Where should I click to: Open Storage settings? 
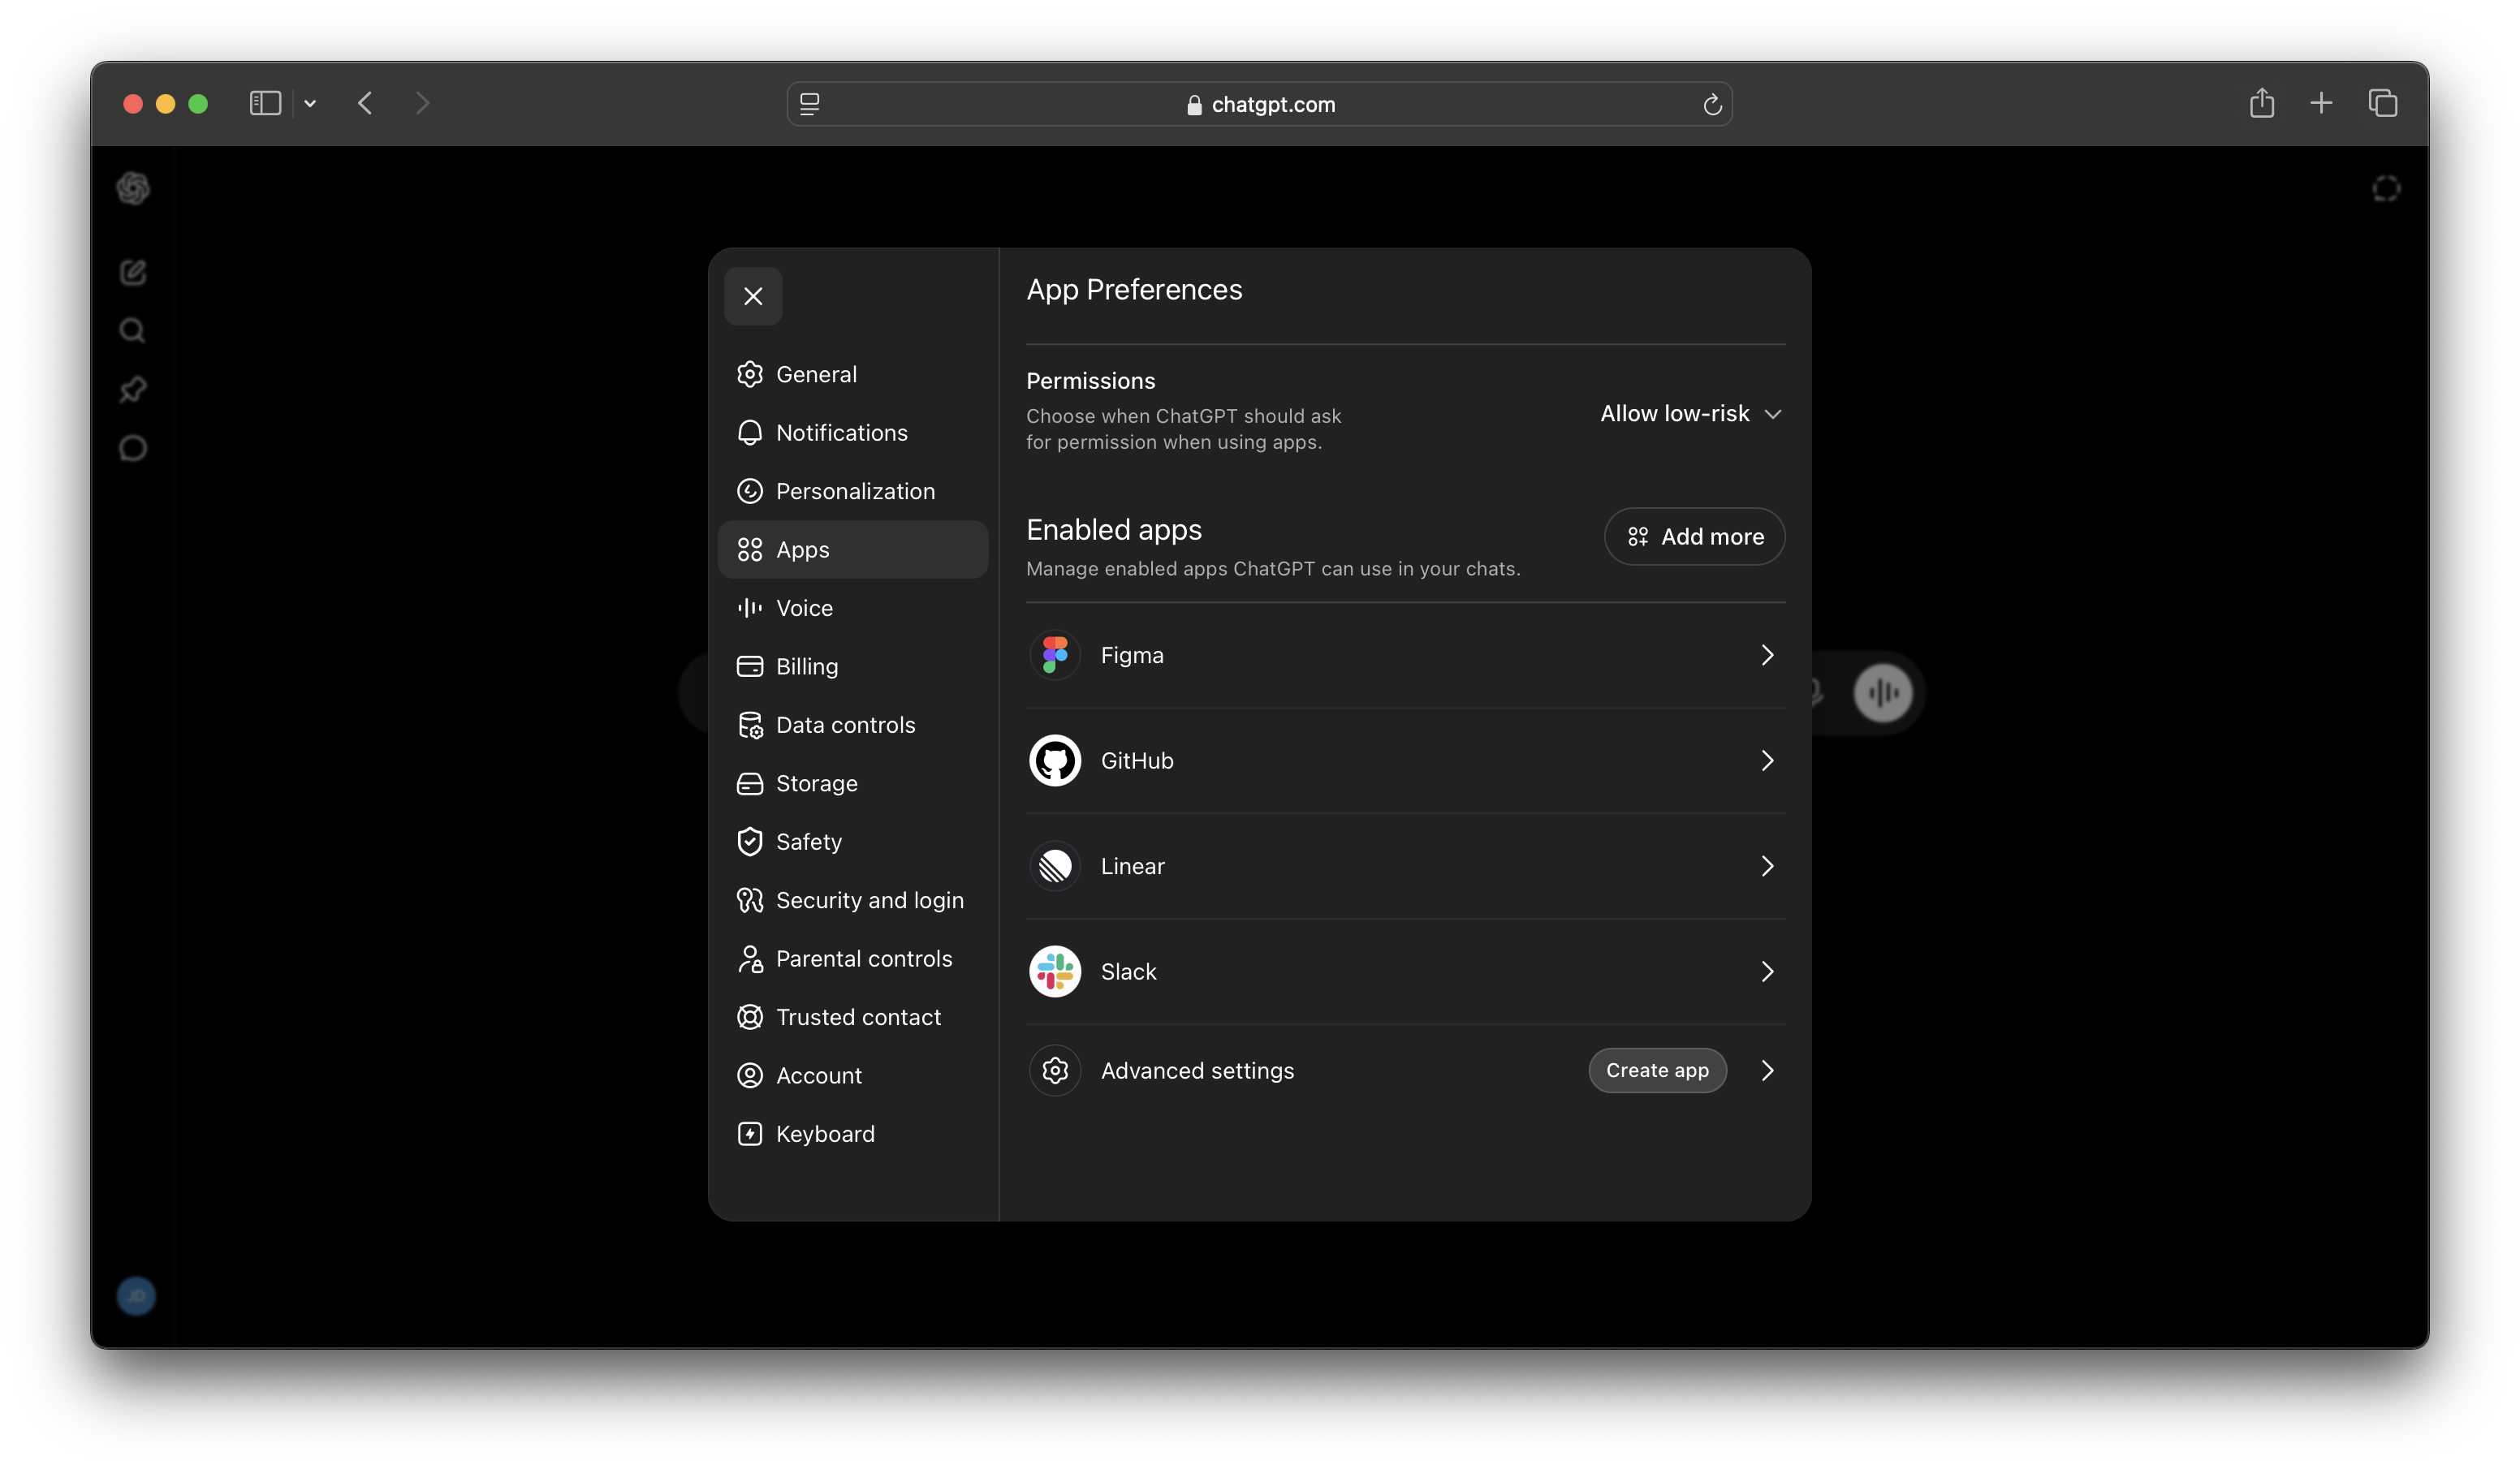point(853,783)
